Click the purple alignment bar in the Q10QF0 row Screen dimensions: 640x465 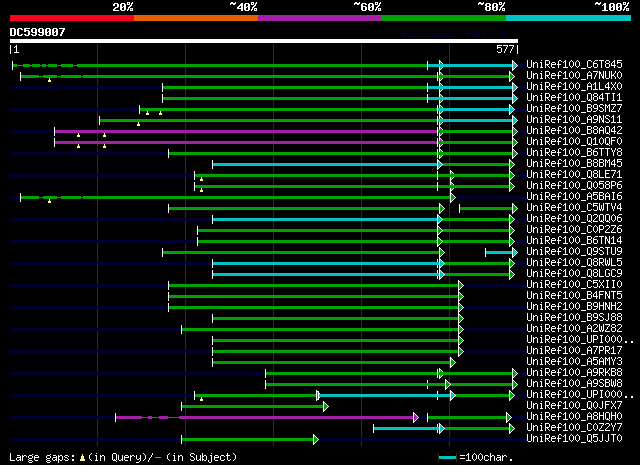point(246,142)
